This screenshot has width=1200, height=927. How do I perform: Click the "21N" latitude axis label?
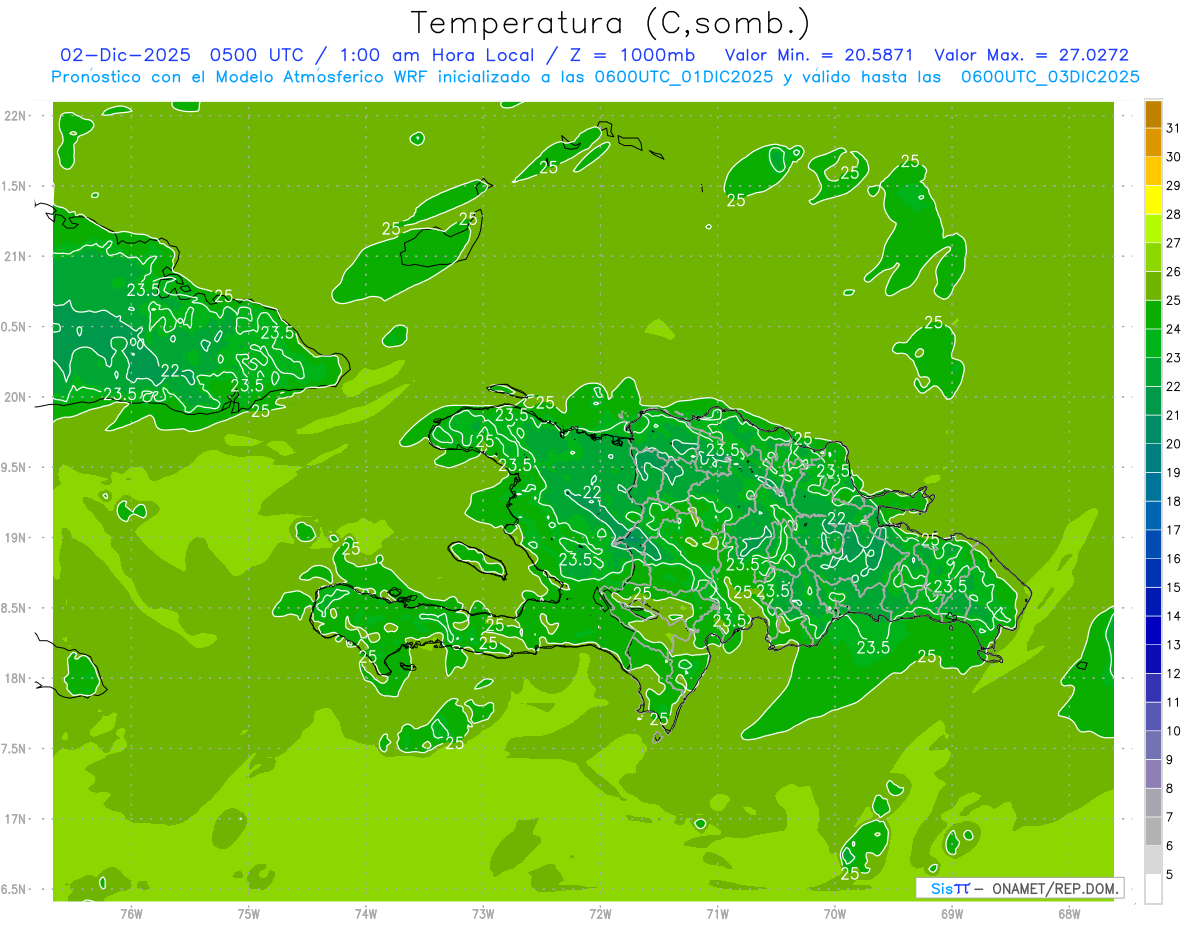(x=15, y=256)
